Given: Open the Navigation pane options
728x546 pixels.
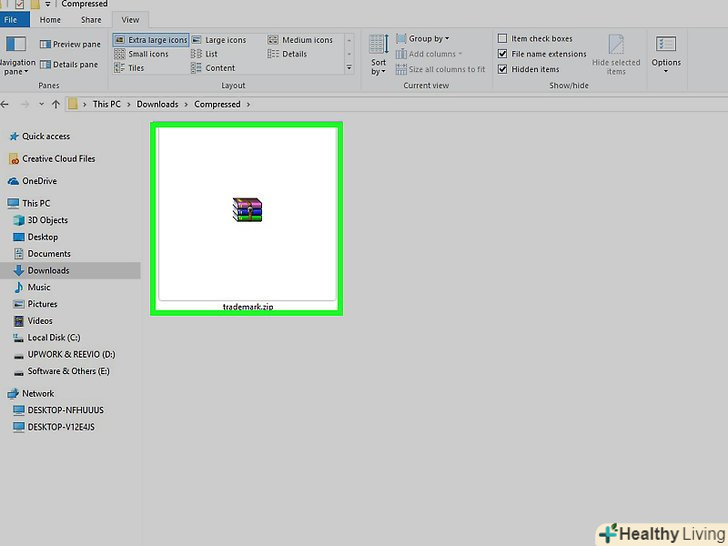Looking at the screenshot, I should click(x=16, y=56).
